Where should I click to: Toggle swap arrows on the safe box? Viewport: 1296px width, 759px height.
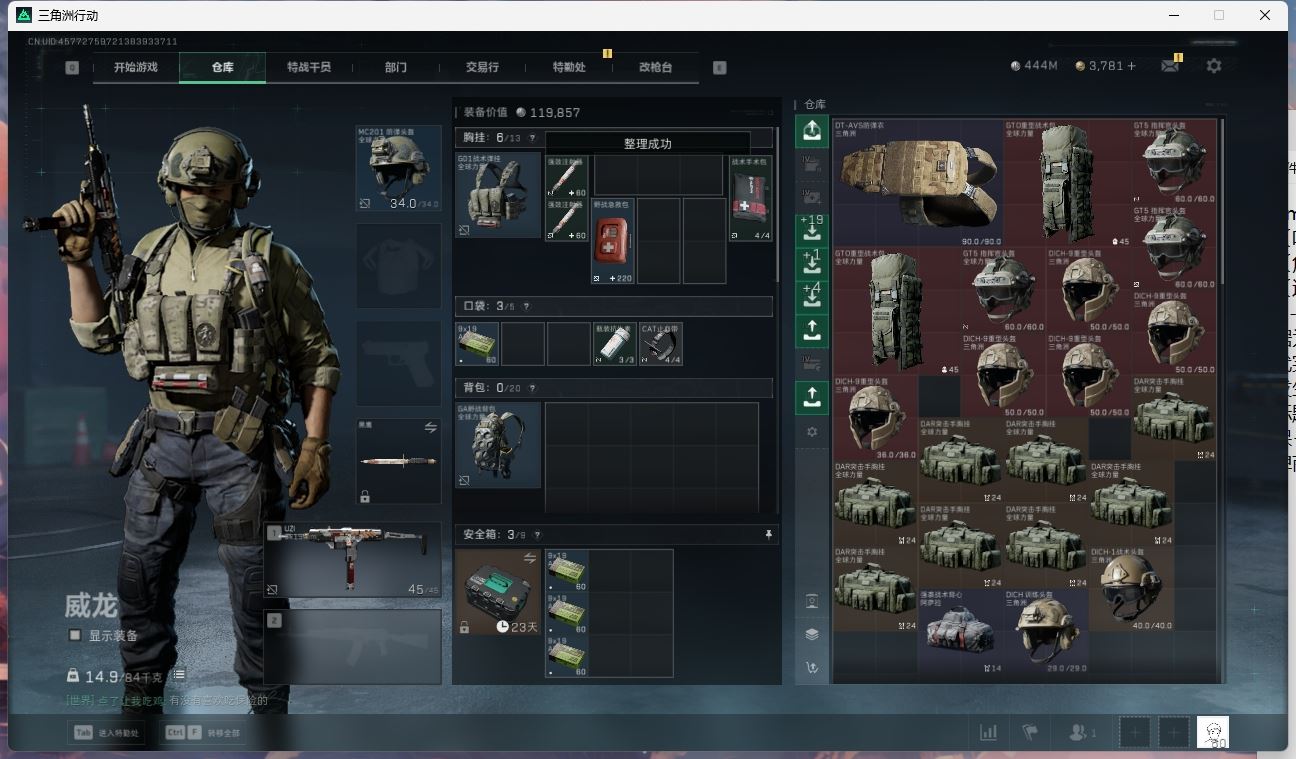click(530, 558)
